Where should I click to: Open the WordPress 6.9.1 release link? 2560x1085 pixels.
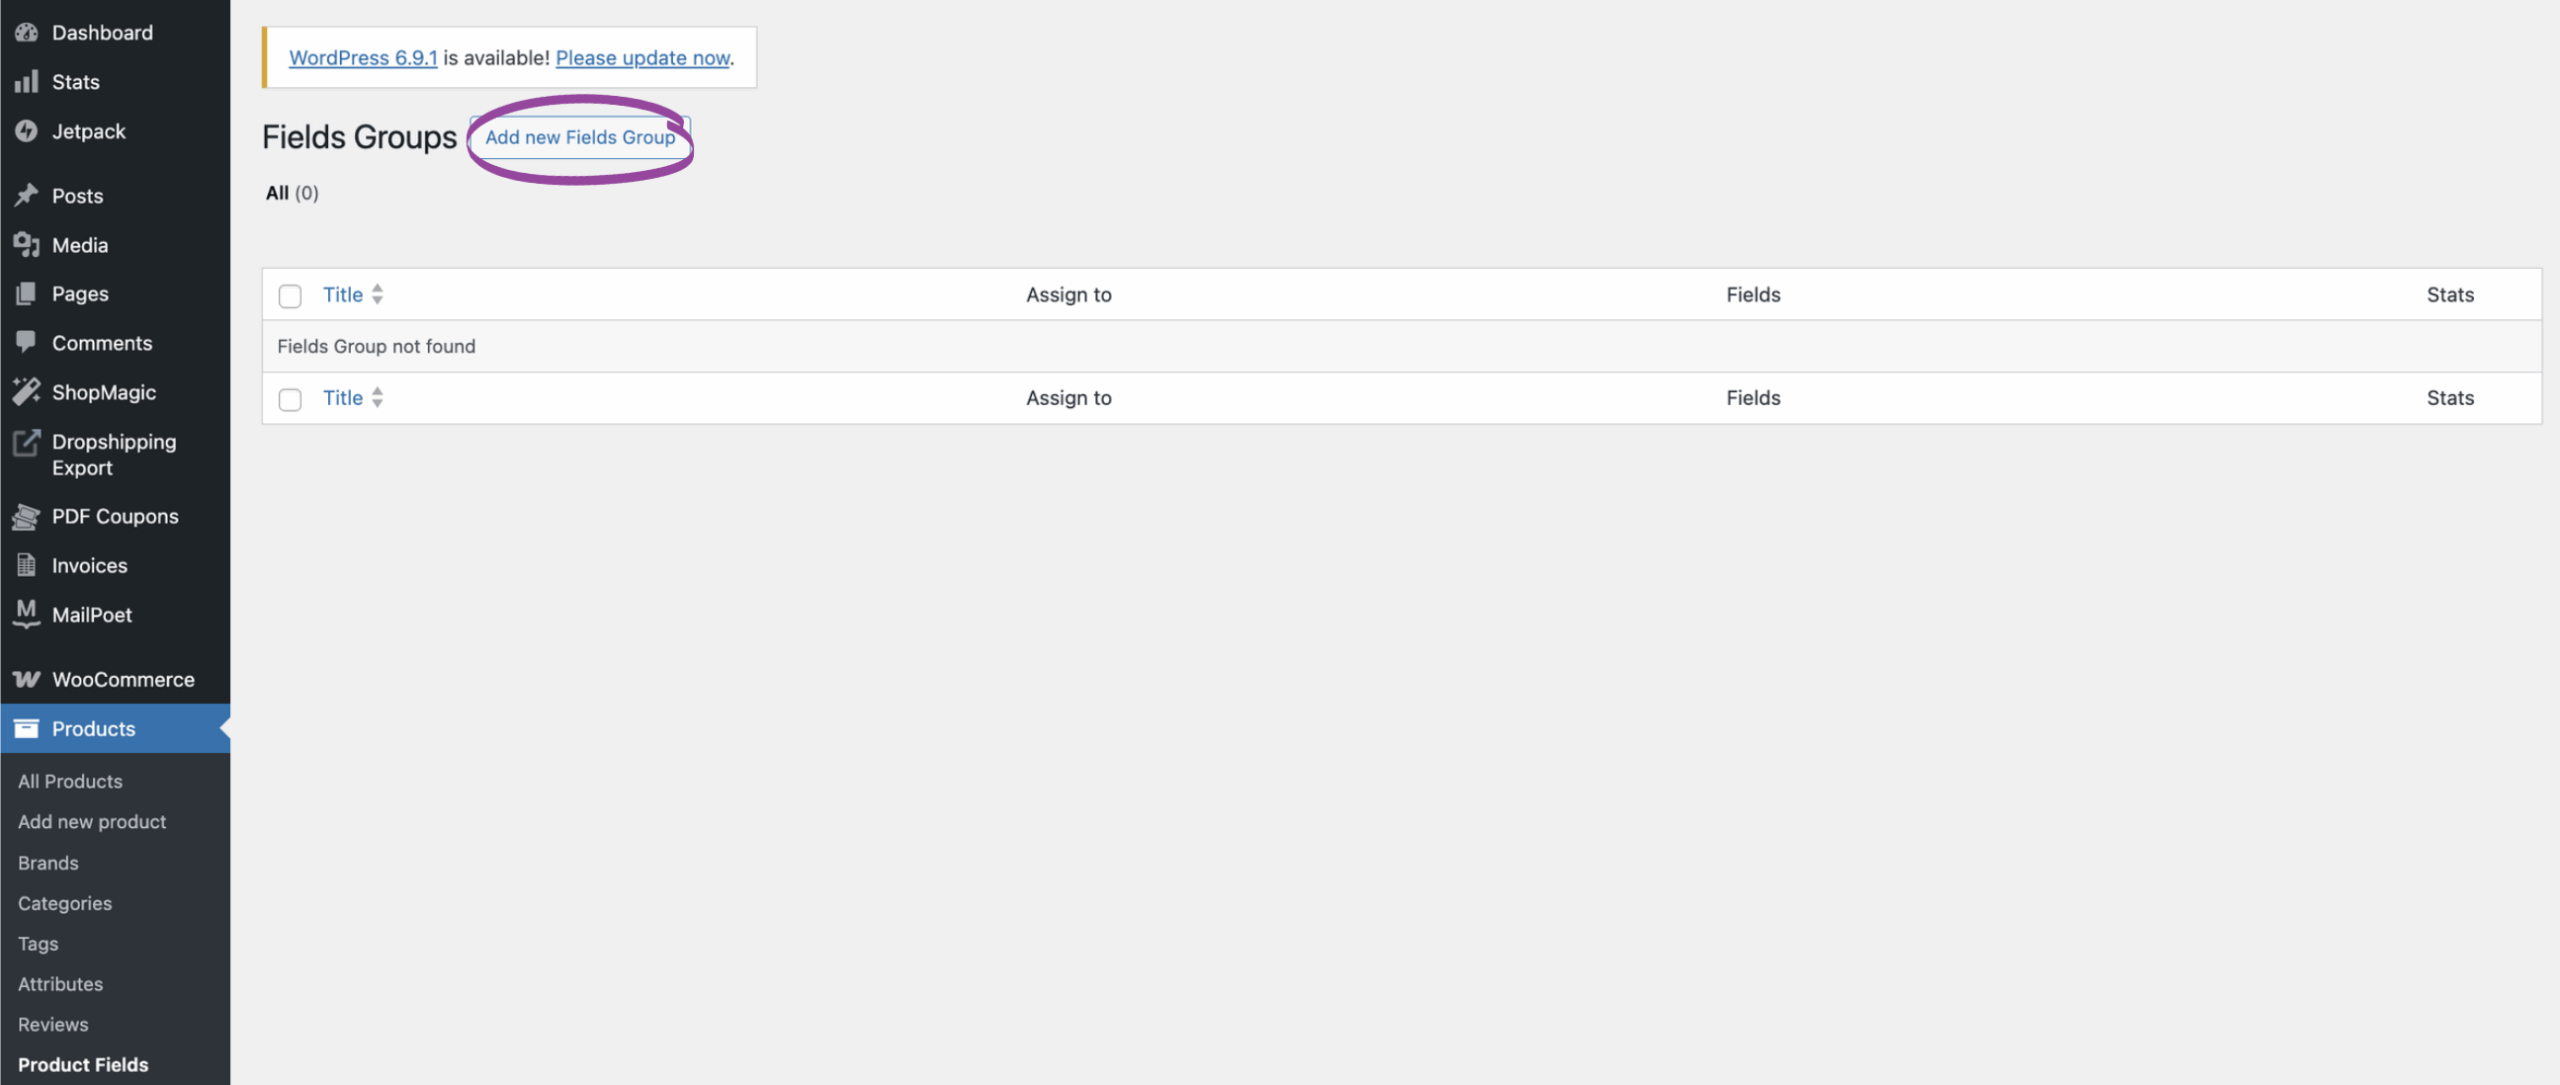click(362, 57)
